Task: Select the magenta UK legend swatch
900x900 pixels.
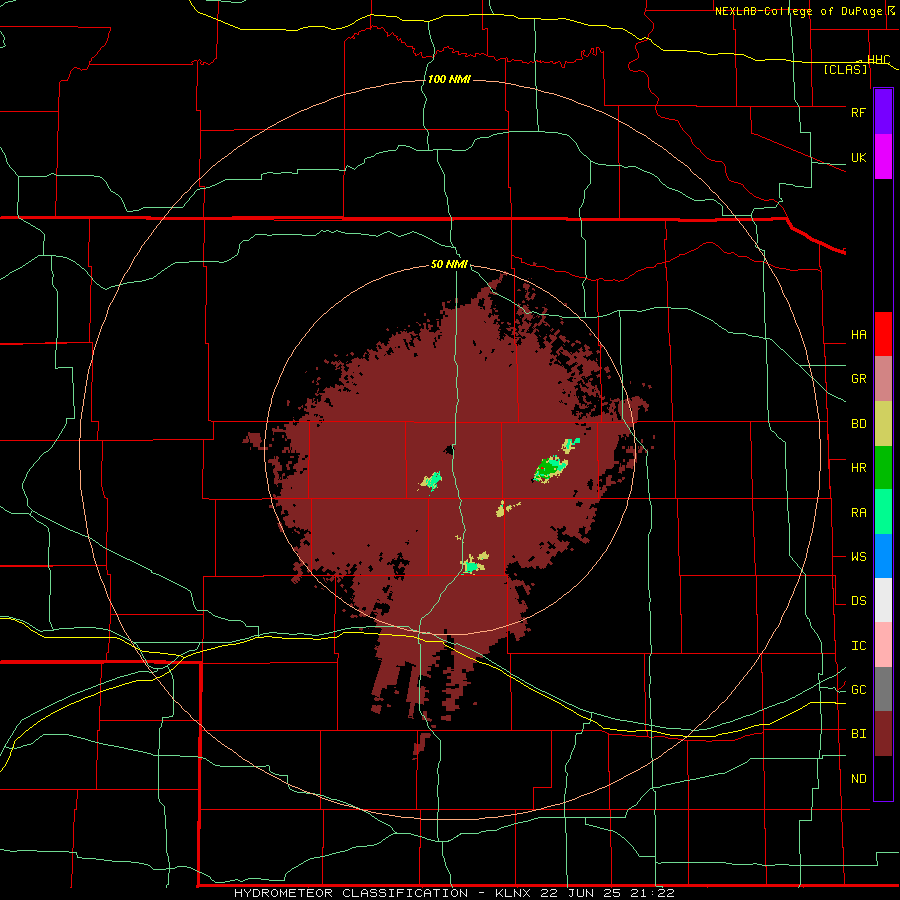Action: (883, 157)
